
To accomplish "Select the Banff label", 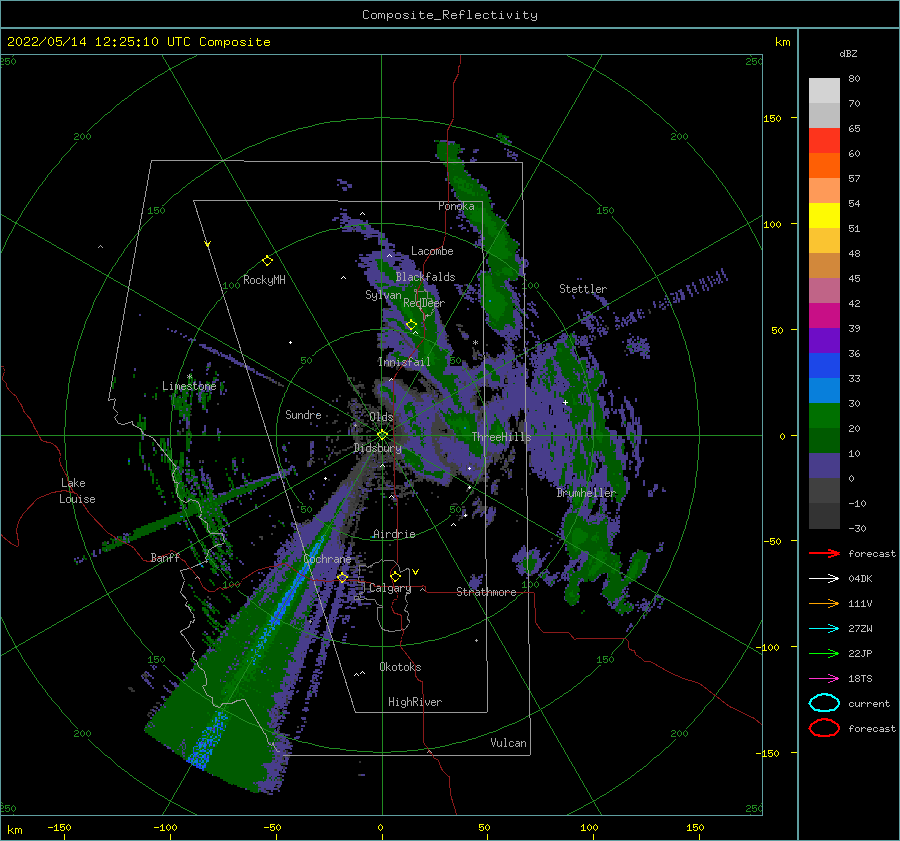I will [165, 557].
